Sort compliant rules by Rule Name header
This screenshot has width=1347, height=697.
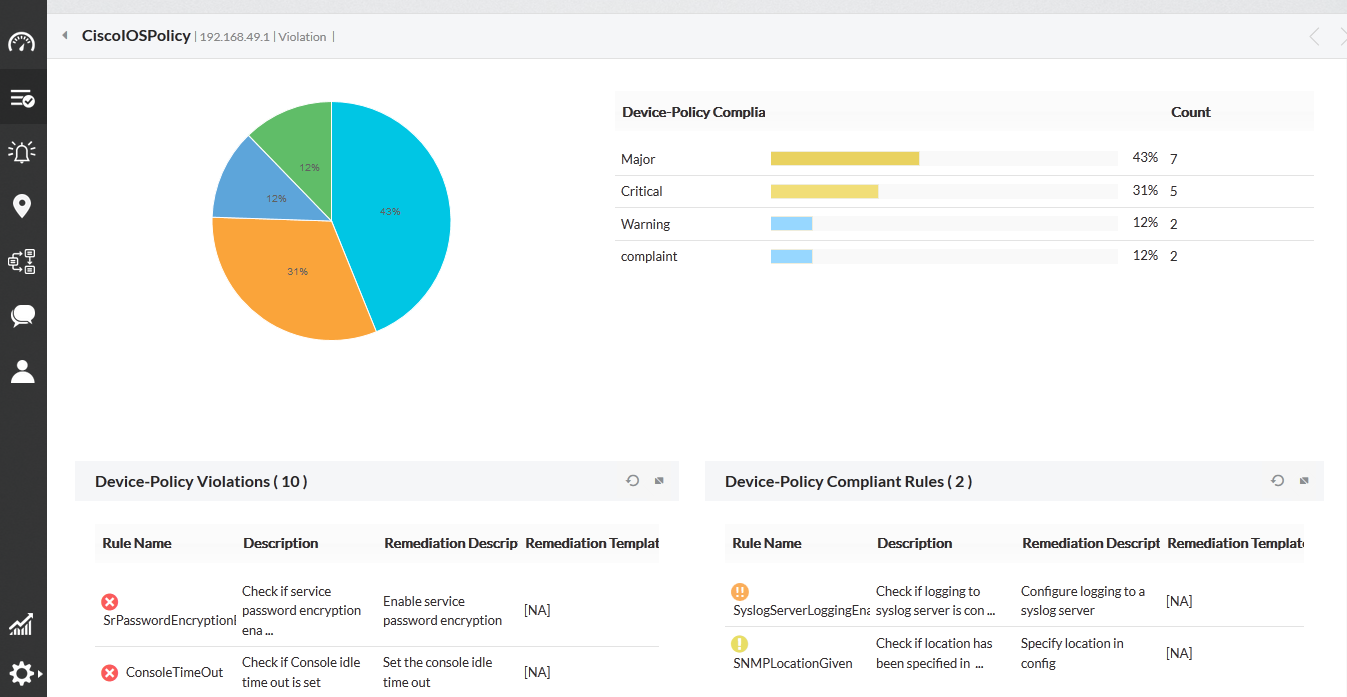pos(767,543)
